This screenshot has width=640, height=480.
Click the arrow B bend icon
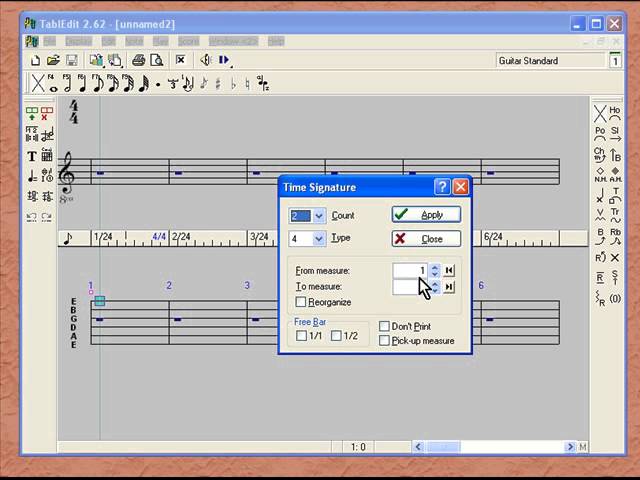615,155
